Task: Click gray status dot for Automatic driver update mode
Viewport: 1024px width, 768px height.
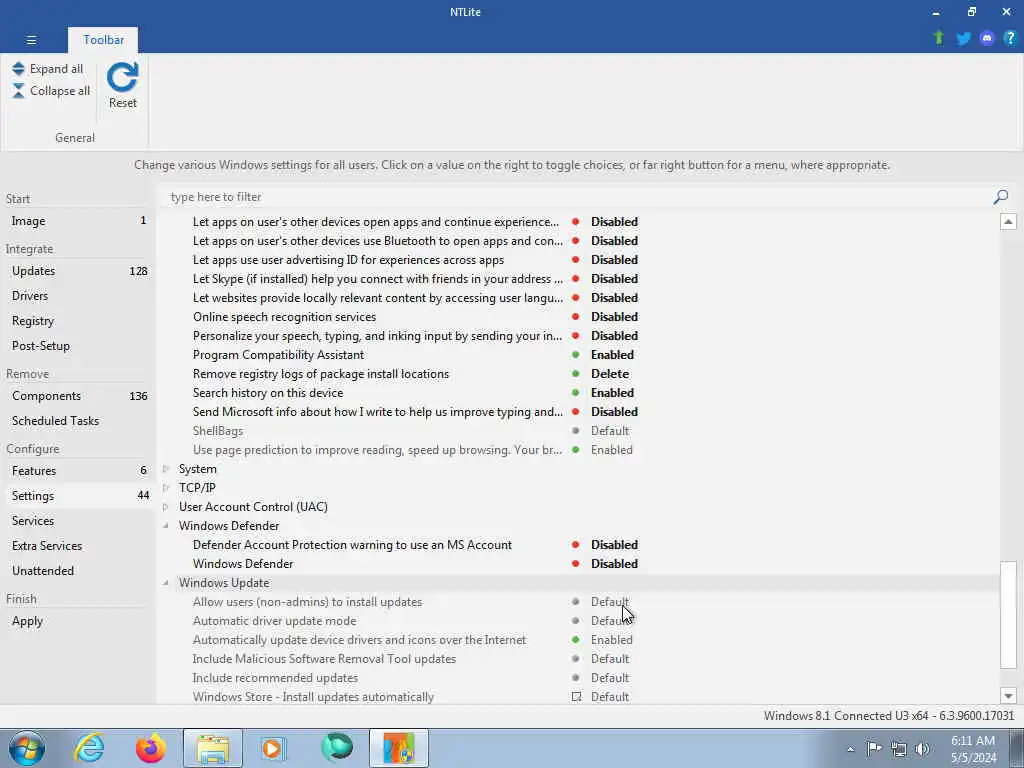Action: point(575,621)
